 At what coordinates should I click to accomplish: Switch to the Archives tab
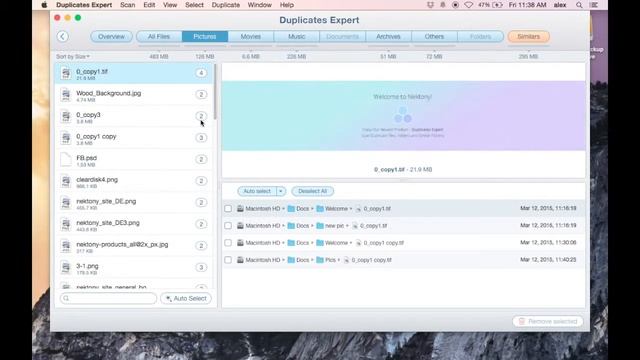(388, 36)
